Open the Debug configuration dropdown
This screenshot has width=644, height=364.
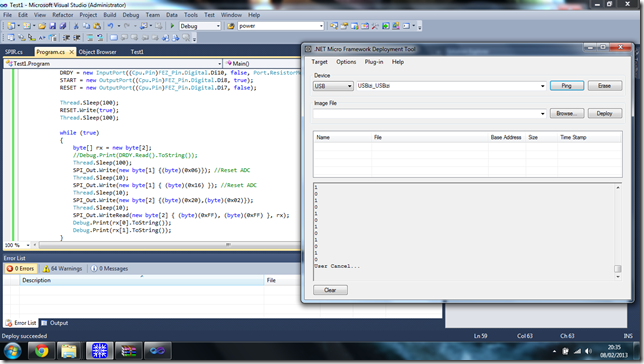(x=200, y=26)
